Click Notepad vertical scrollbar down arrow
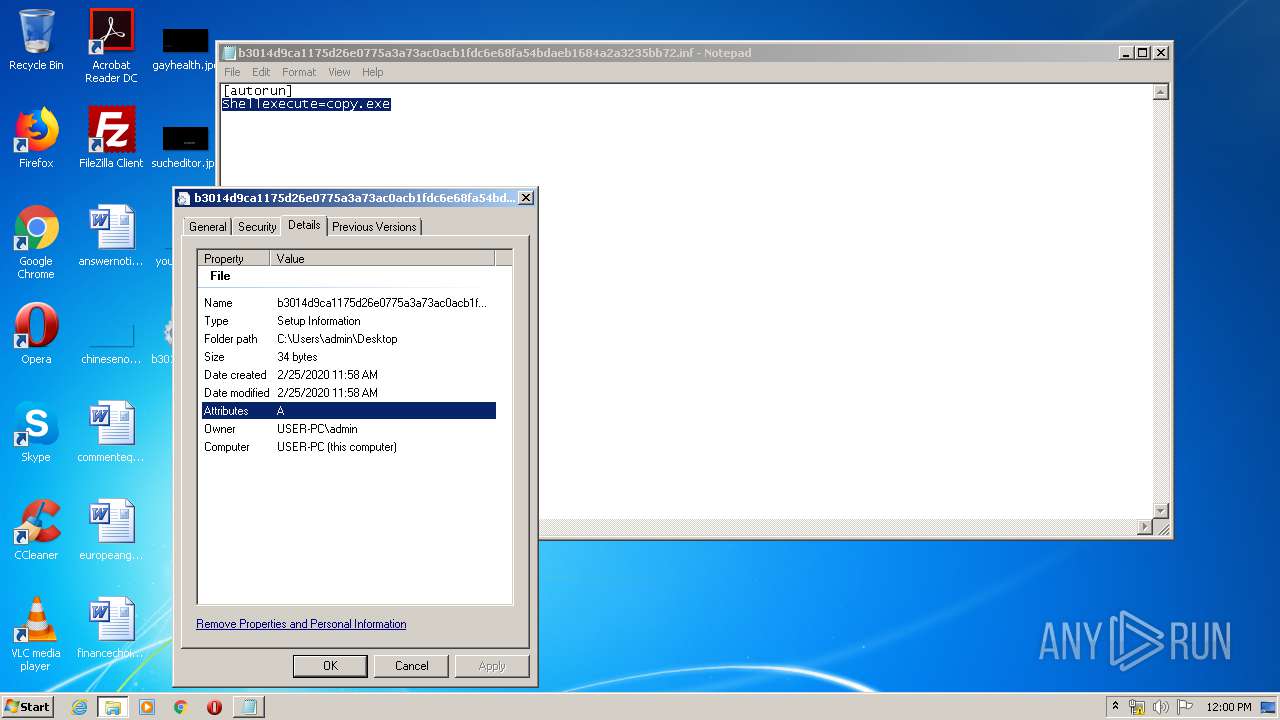Screen dimensions: 1280x720 [1161, 511]
